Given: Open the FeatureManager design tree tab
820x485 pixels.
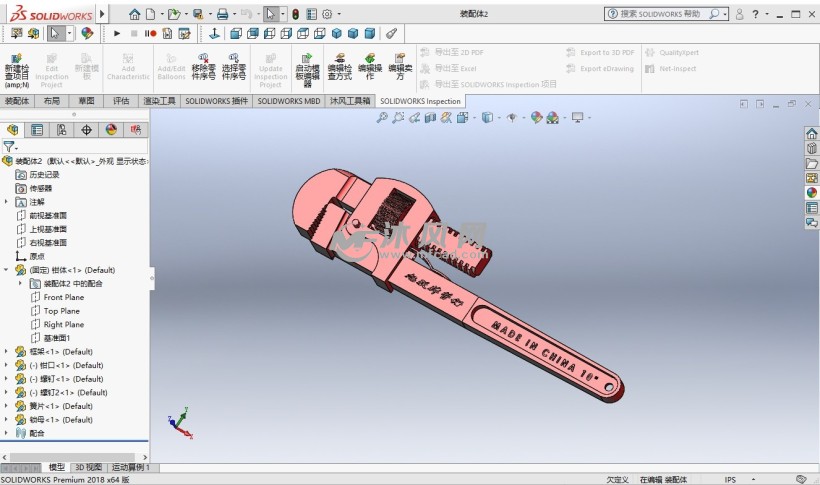Looking at the screenshot, I should click(x=12, y=129).
